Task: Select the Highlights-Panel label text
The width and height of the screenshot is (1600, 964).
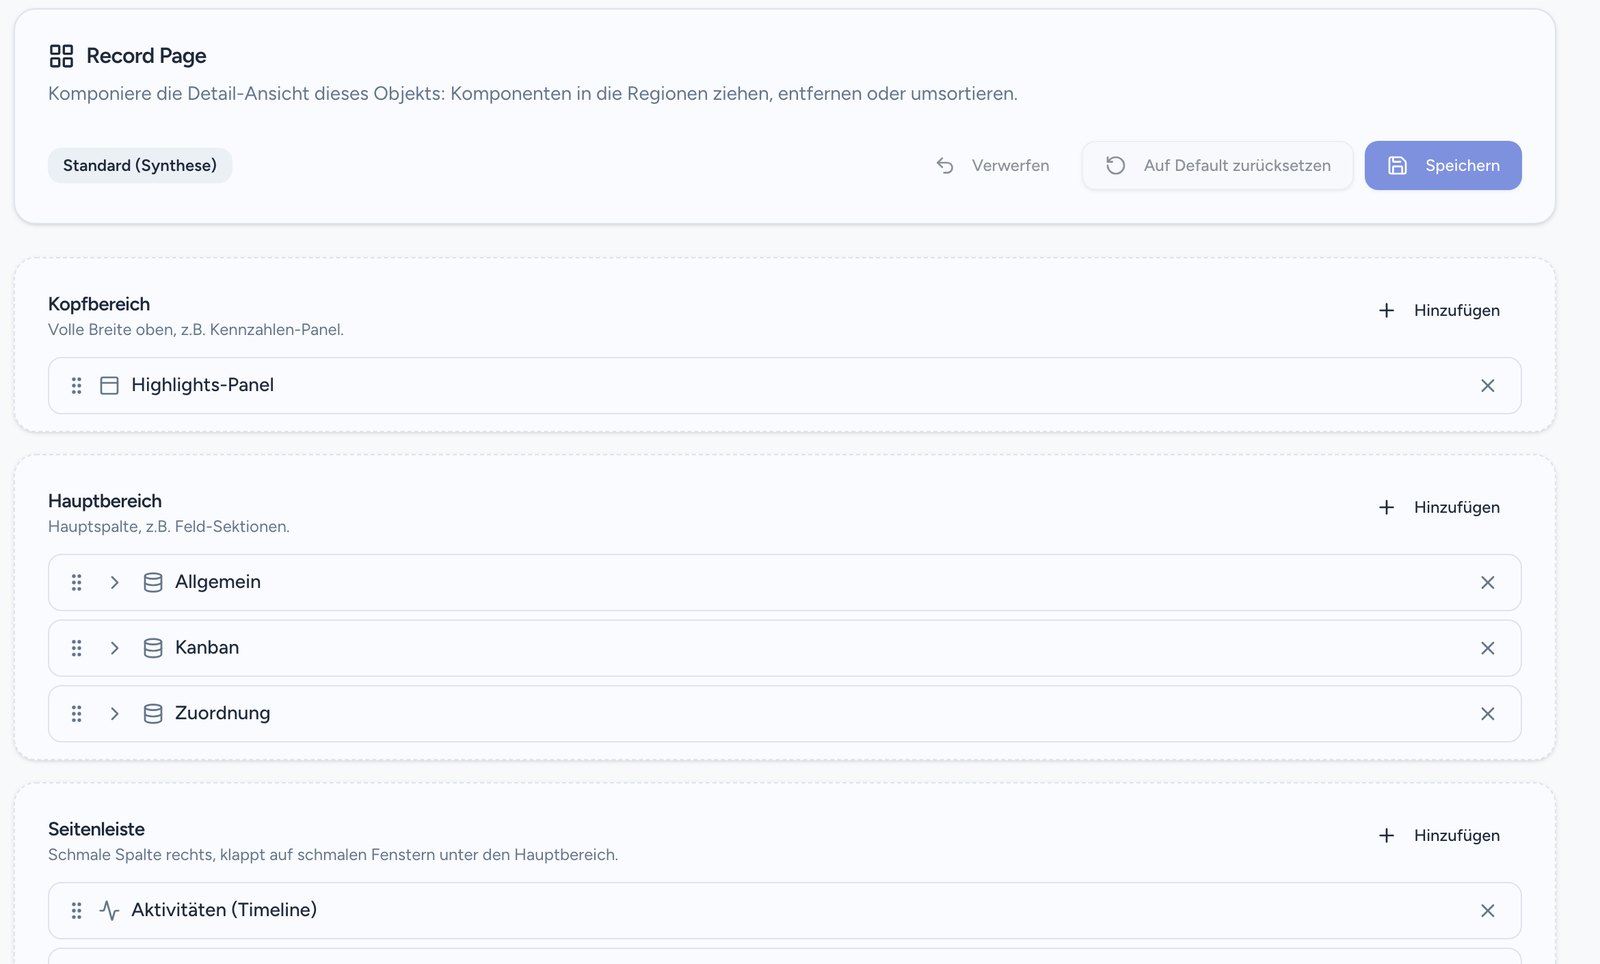Action: [x=202, y=385]
